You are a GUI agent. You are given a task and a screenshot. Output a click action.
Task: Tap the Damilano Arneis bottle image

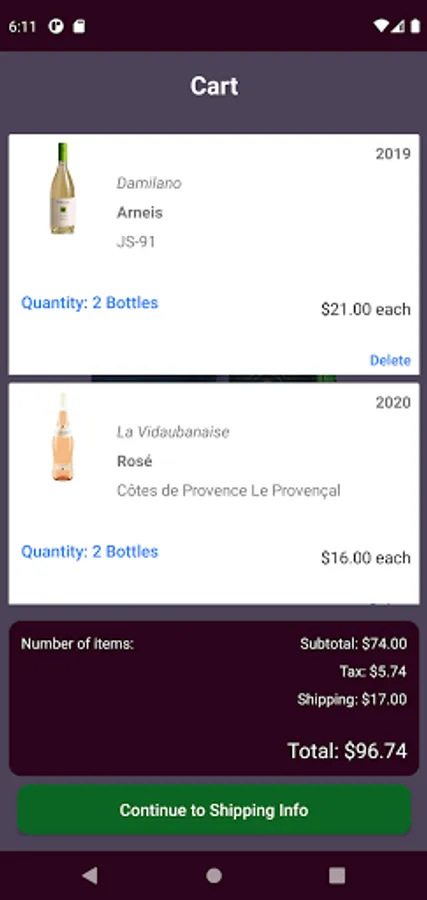click(x=62, y=188)
